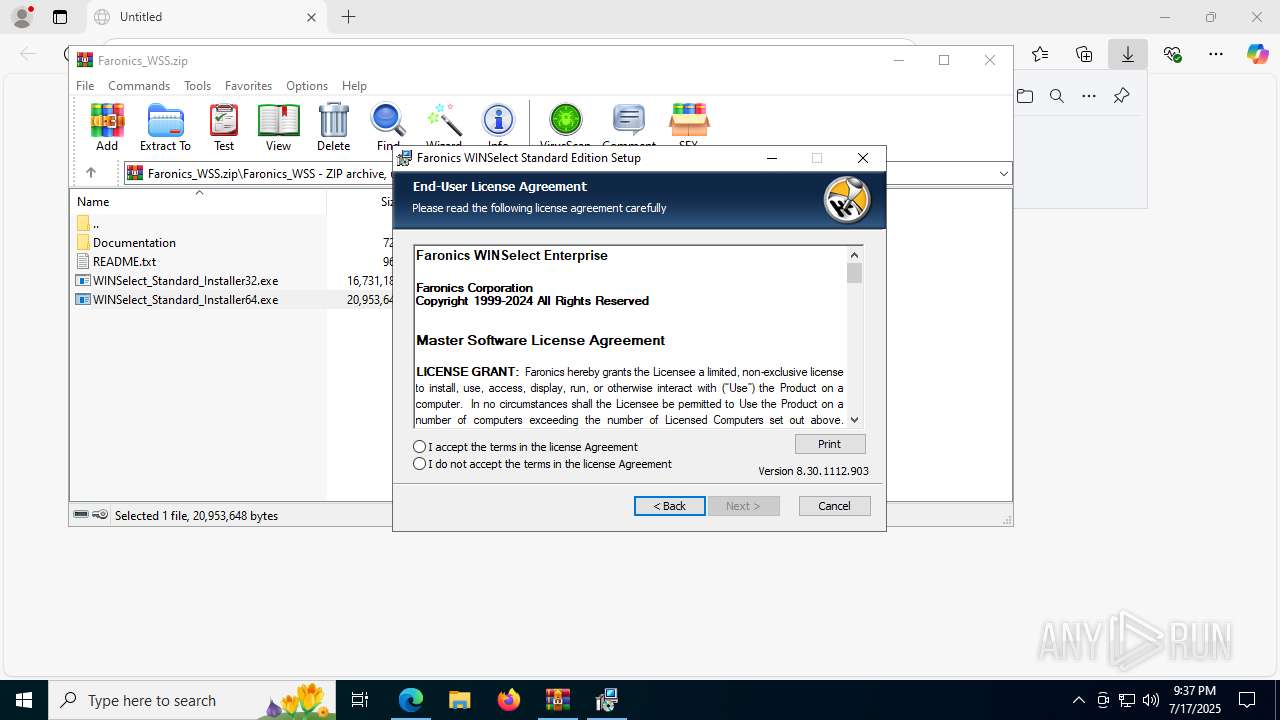Open the Help menu
The width and height of the screenshot is (1280, 720).
[x=354, y=86]
